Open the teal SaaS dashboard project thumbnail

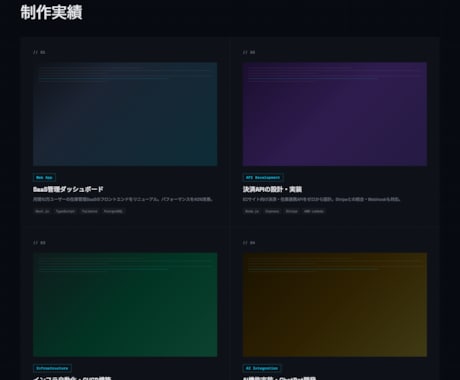click(125, 114)
